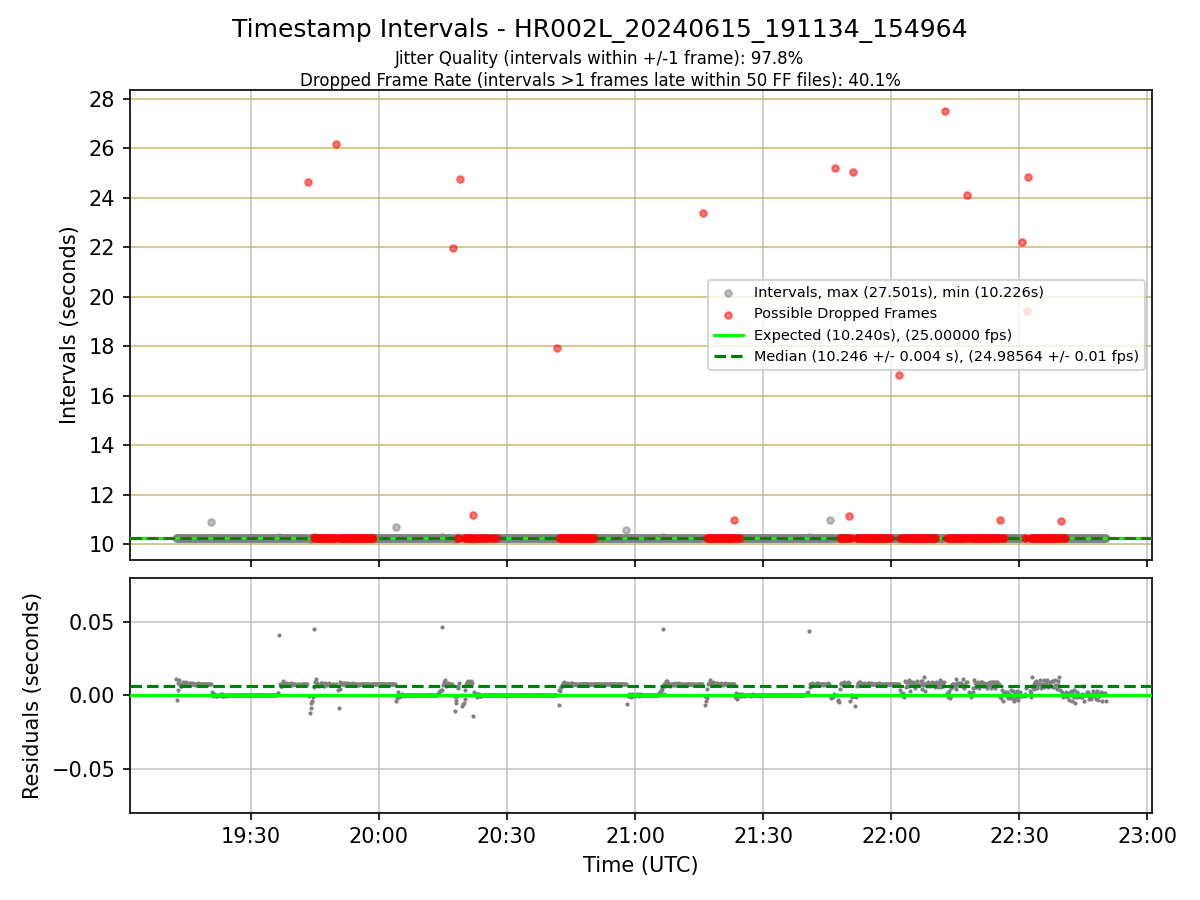Click the solid green line sample in the legend

coord(728,334)
